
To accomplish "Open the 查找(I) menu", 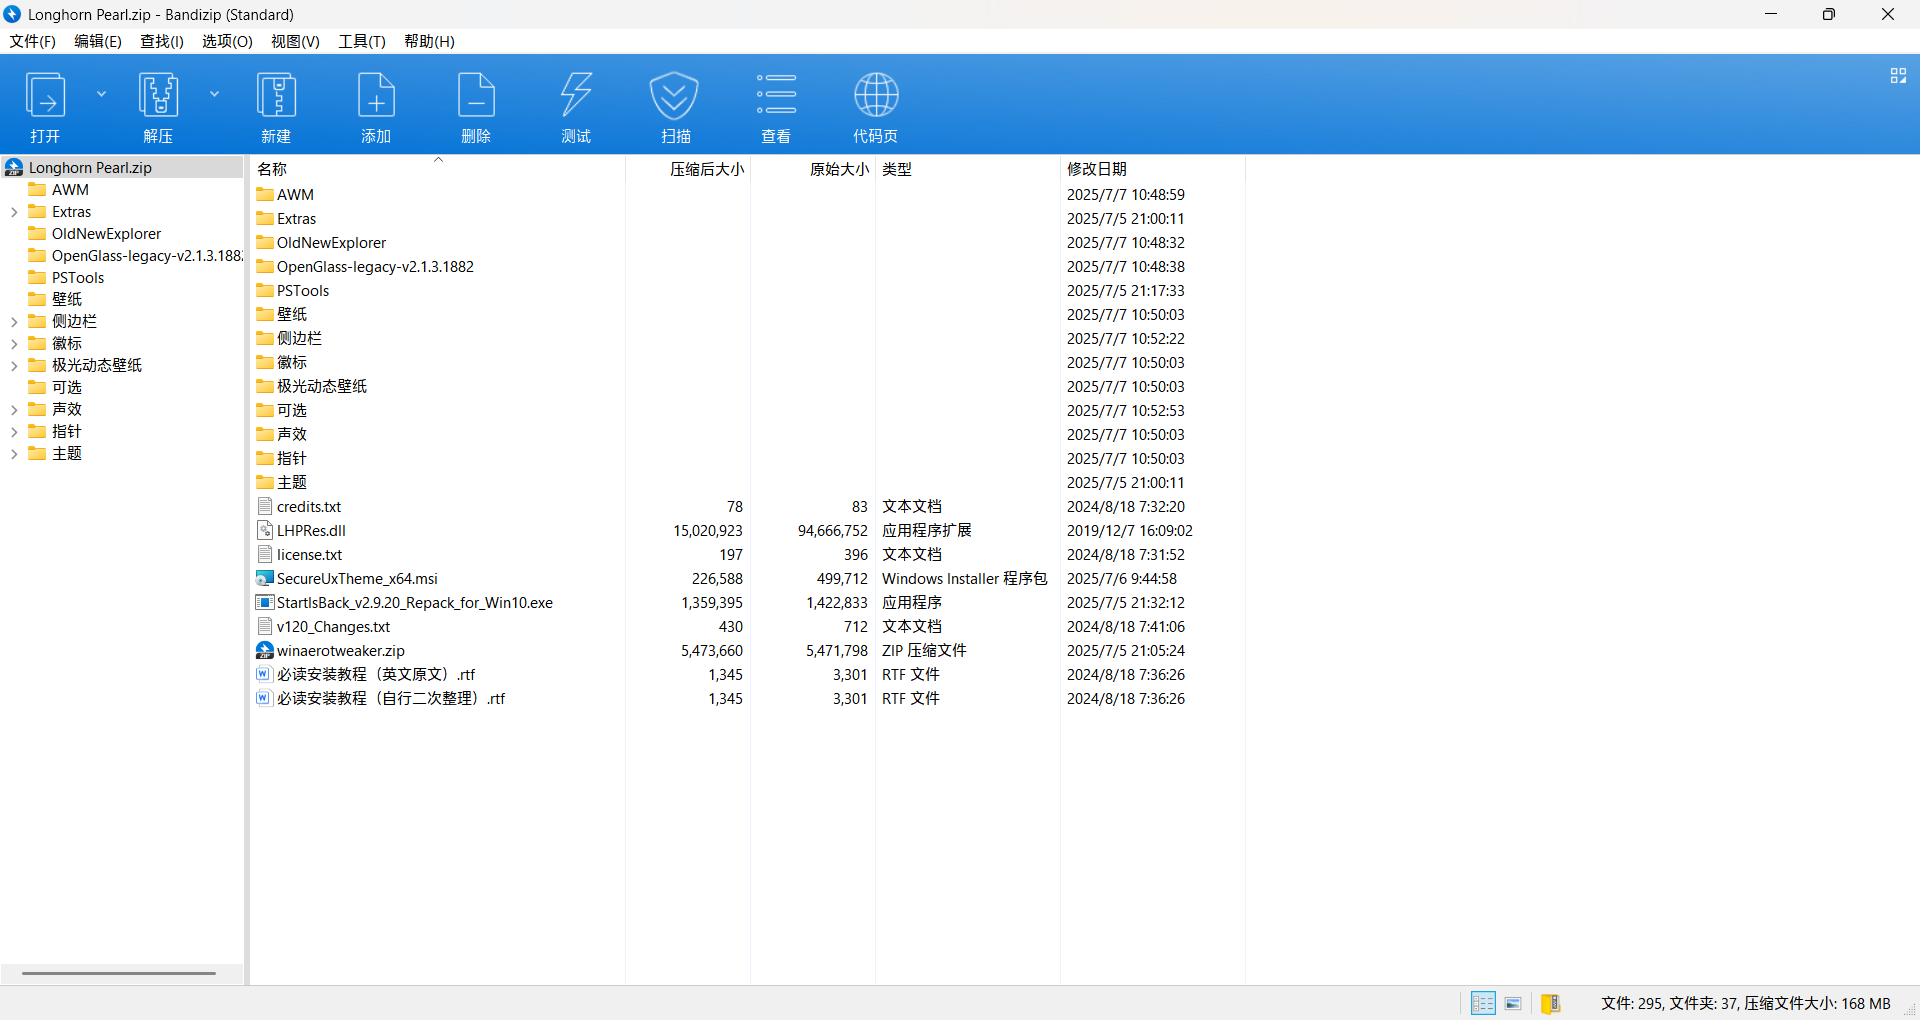I will 162,41.
